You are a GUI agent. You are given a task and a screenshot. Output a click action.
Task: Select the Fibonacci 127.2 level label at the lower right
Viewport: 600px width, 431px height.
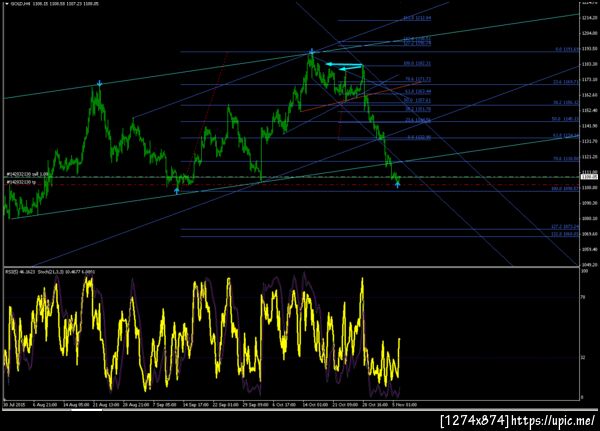pyautogui.click(x=565, y=227)
